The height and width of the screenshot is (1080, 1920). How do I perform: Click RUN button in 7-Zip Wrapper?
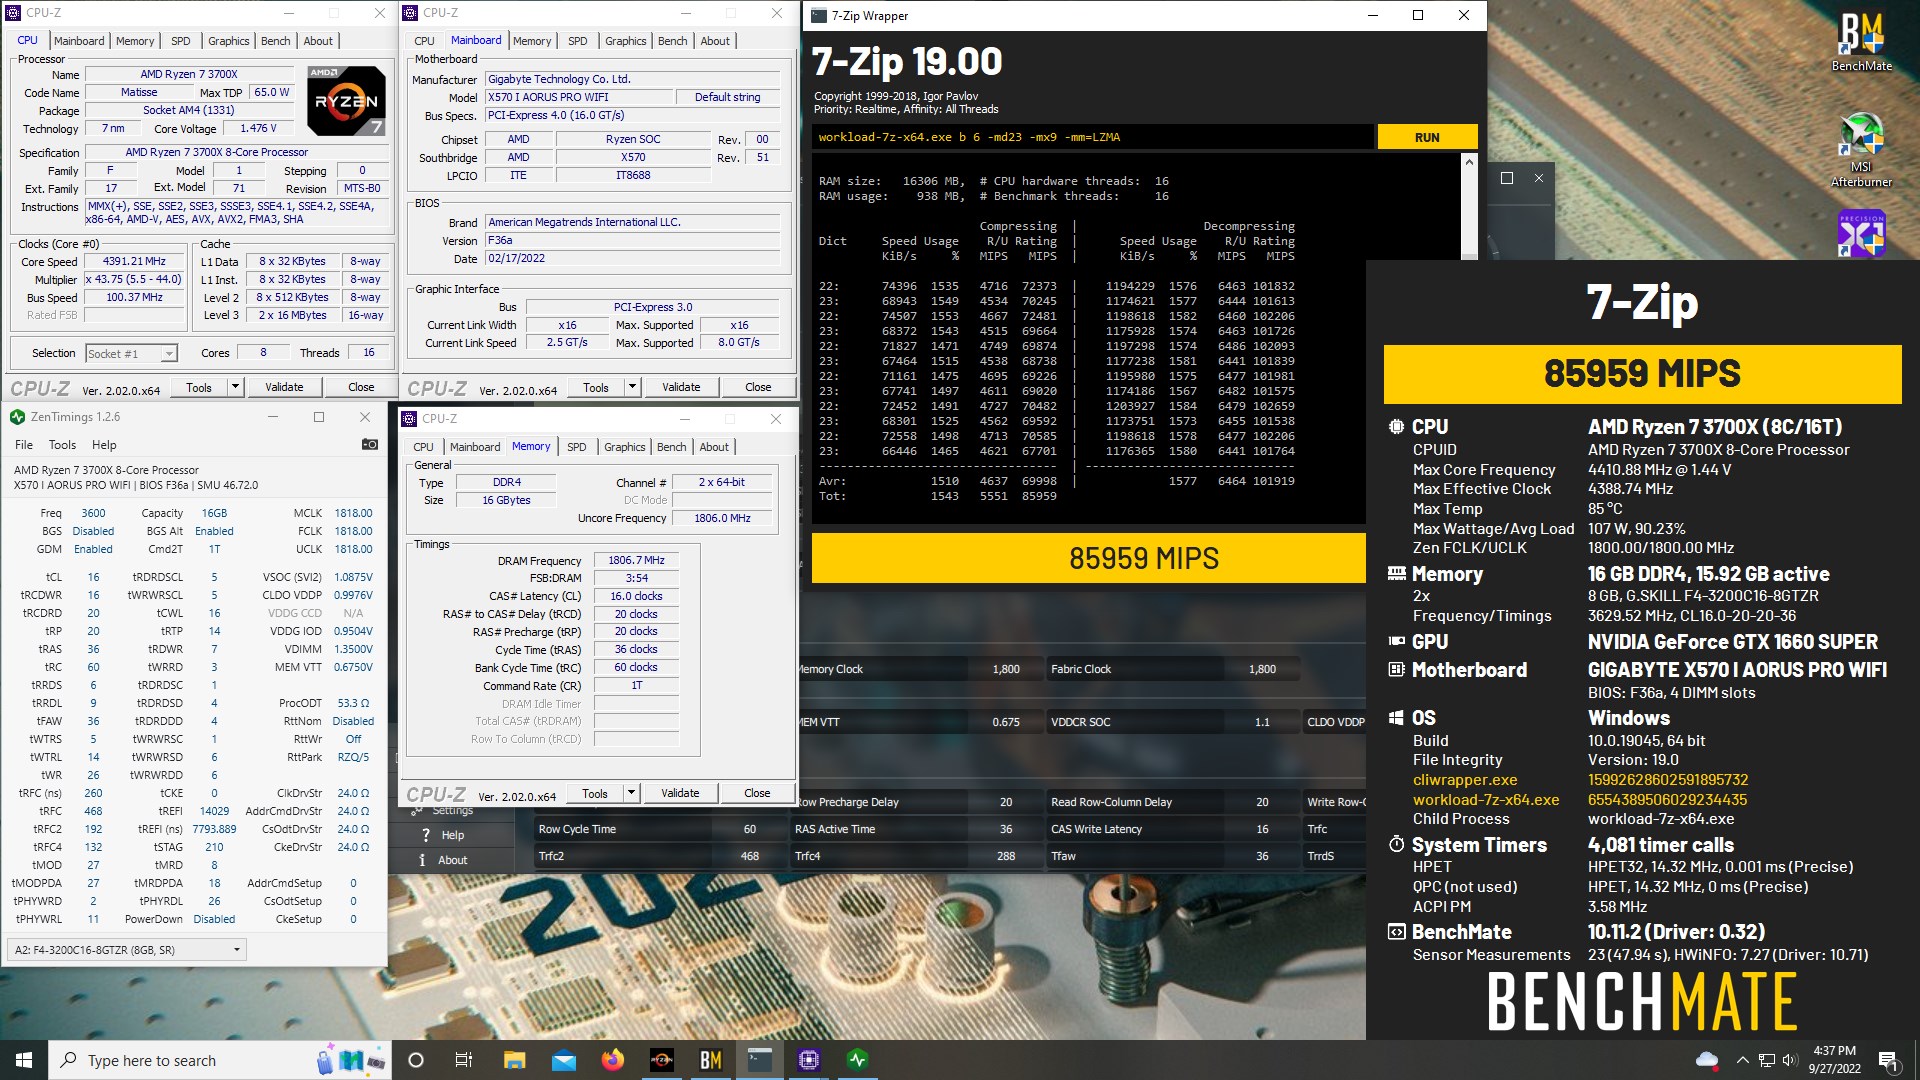[x=1427, y=137]
